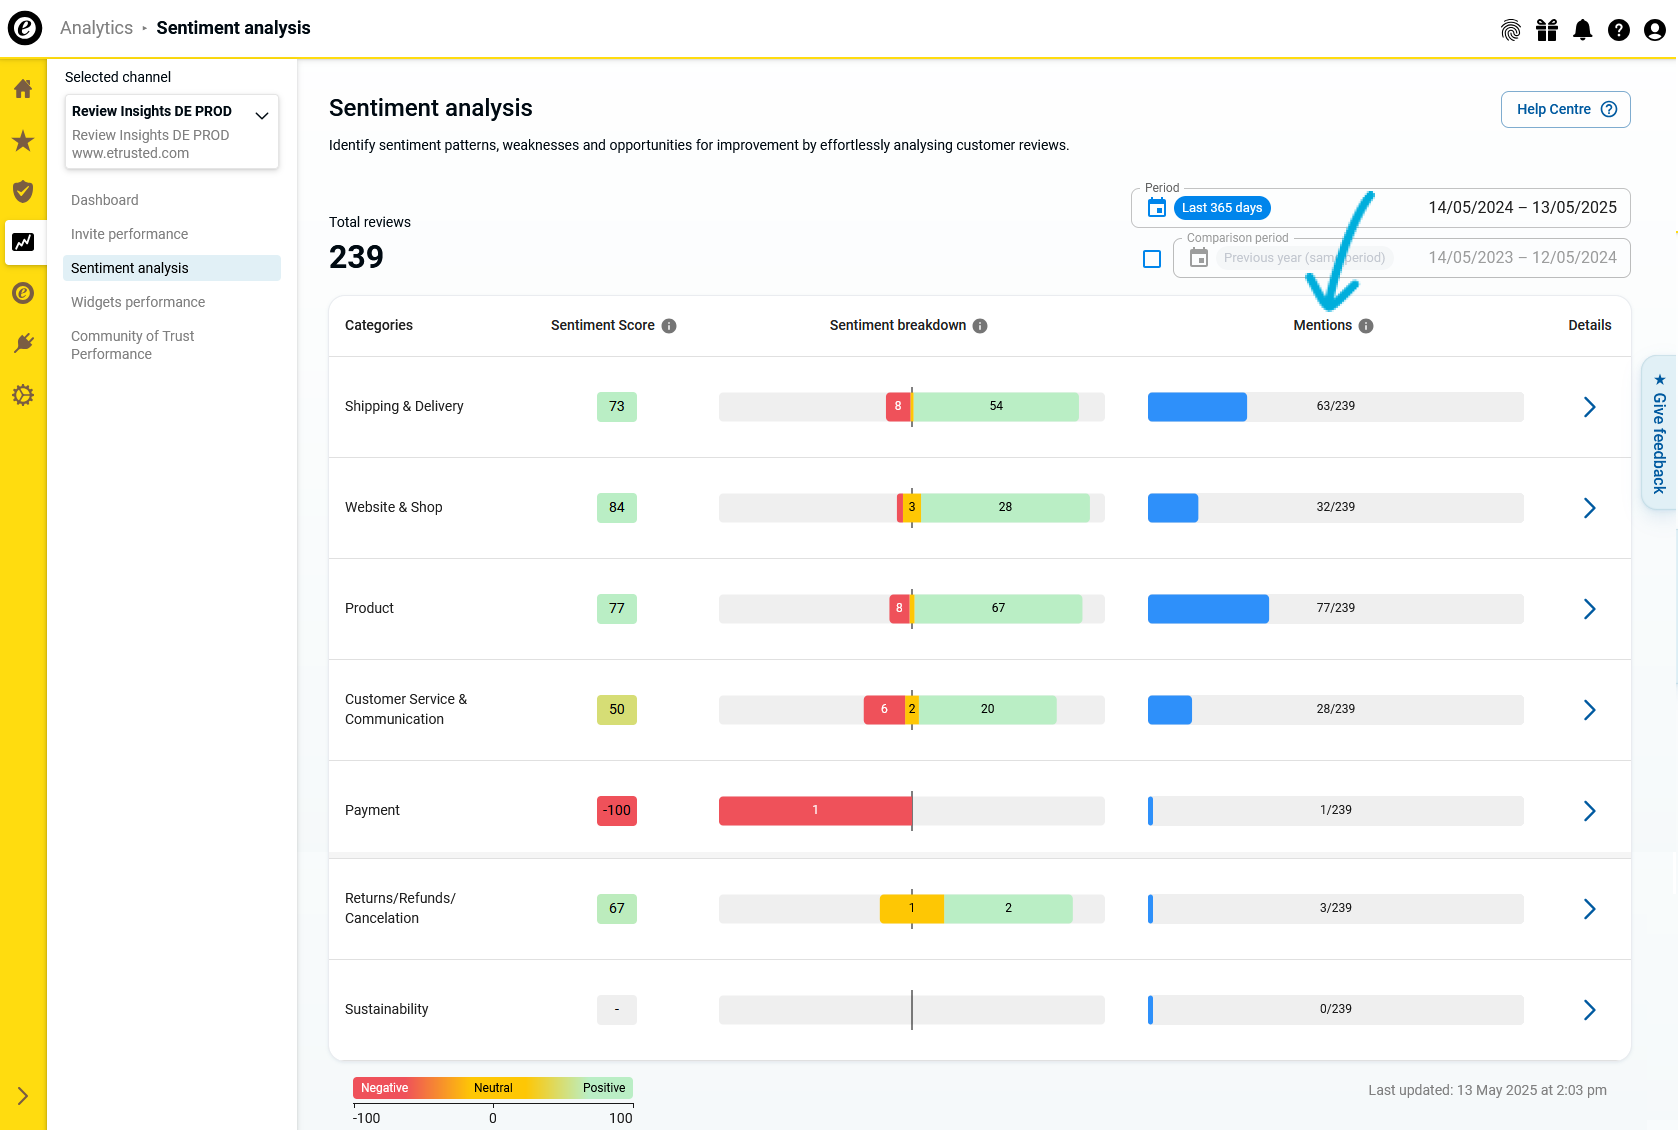Viewport: 1678px width, 1130px height.
Task: Click the Last updated timestamp text
Action: point(1488,1091)
